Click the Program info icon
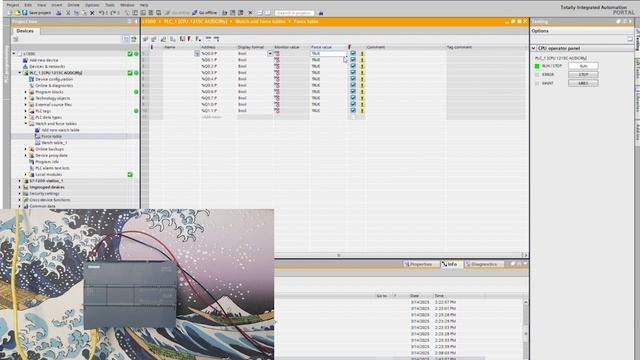The height and width of the screenshot is (360, 640). pyautogui.click(x=31, y=162)
